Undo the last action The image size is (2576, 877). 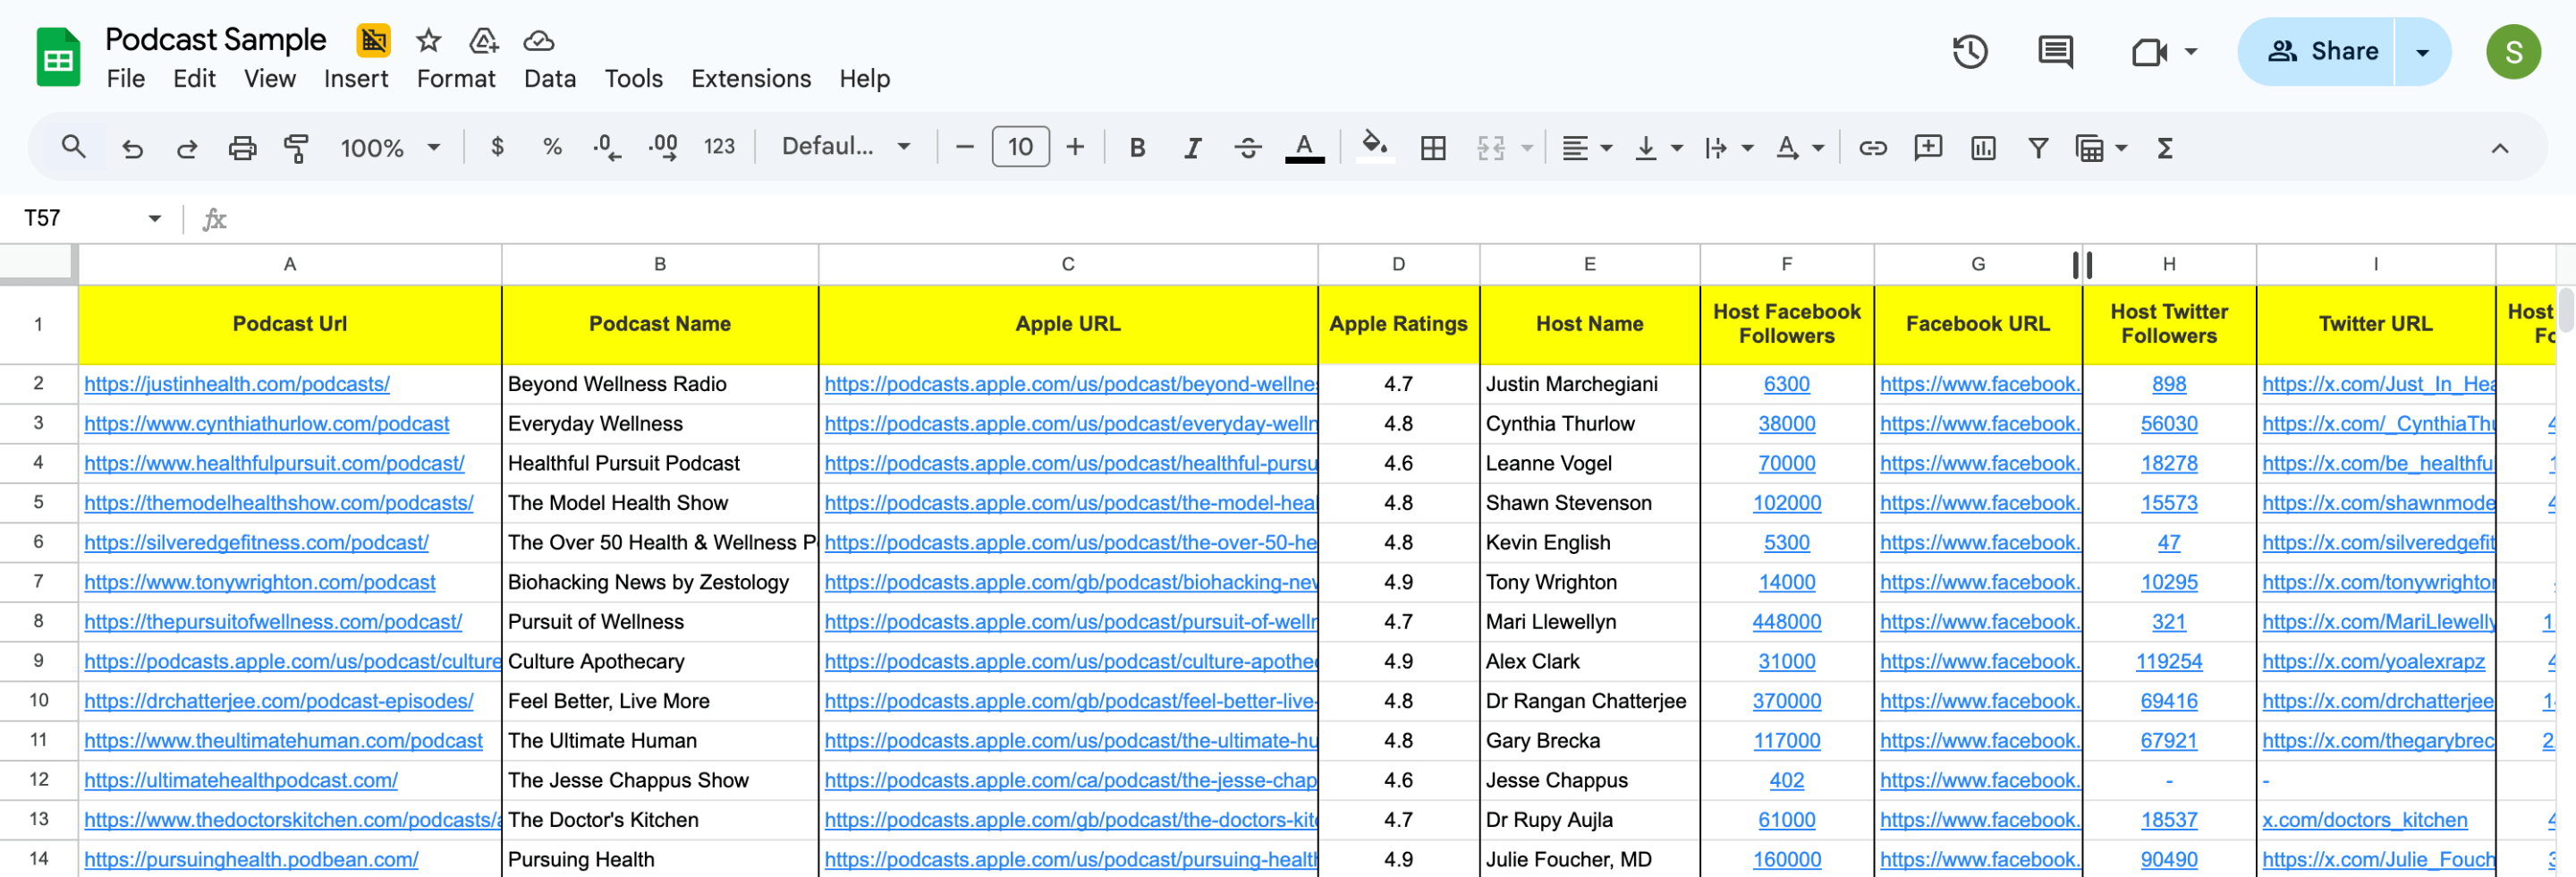click(132, 148)
